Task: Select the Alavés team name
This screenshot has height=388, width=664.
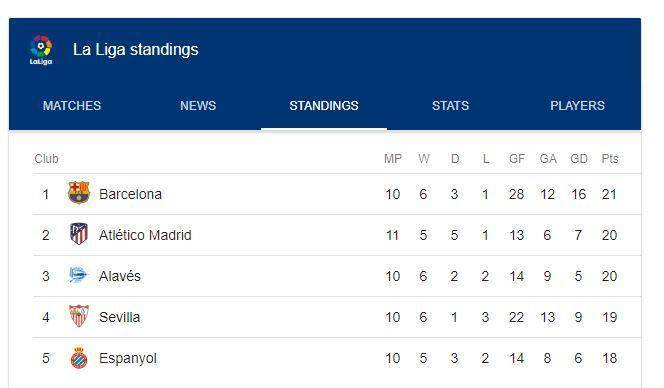Action: point(120,276)
